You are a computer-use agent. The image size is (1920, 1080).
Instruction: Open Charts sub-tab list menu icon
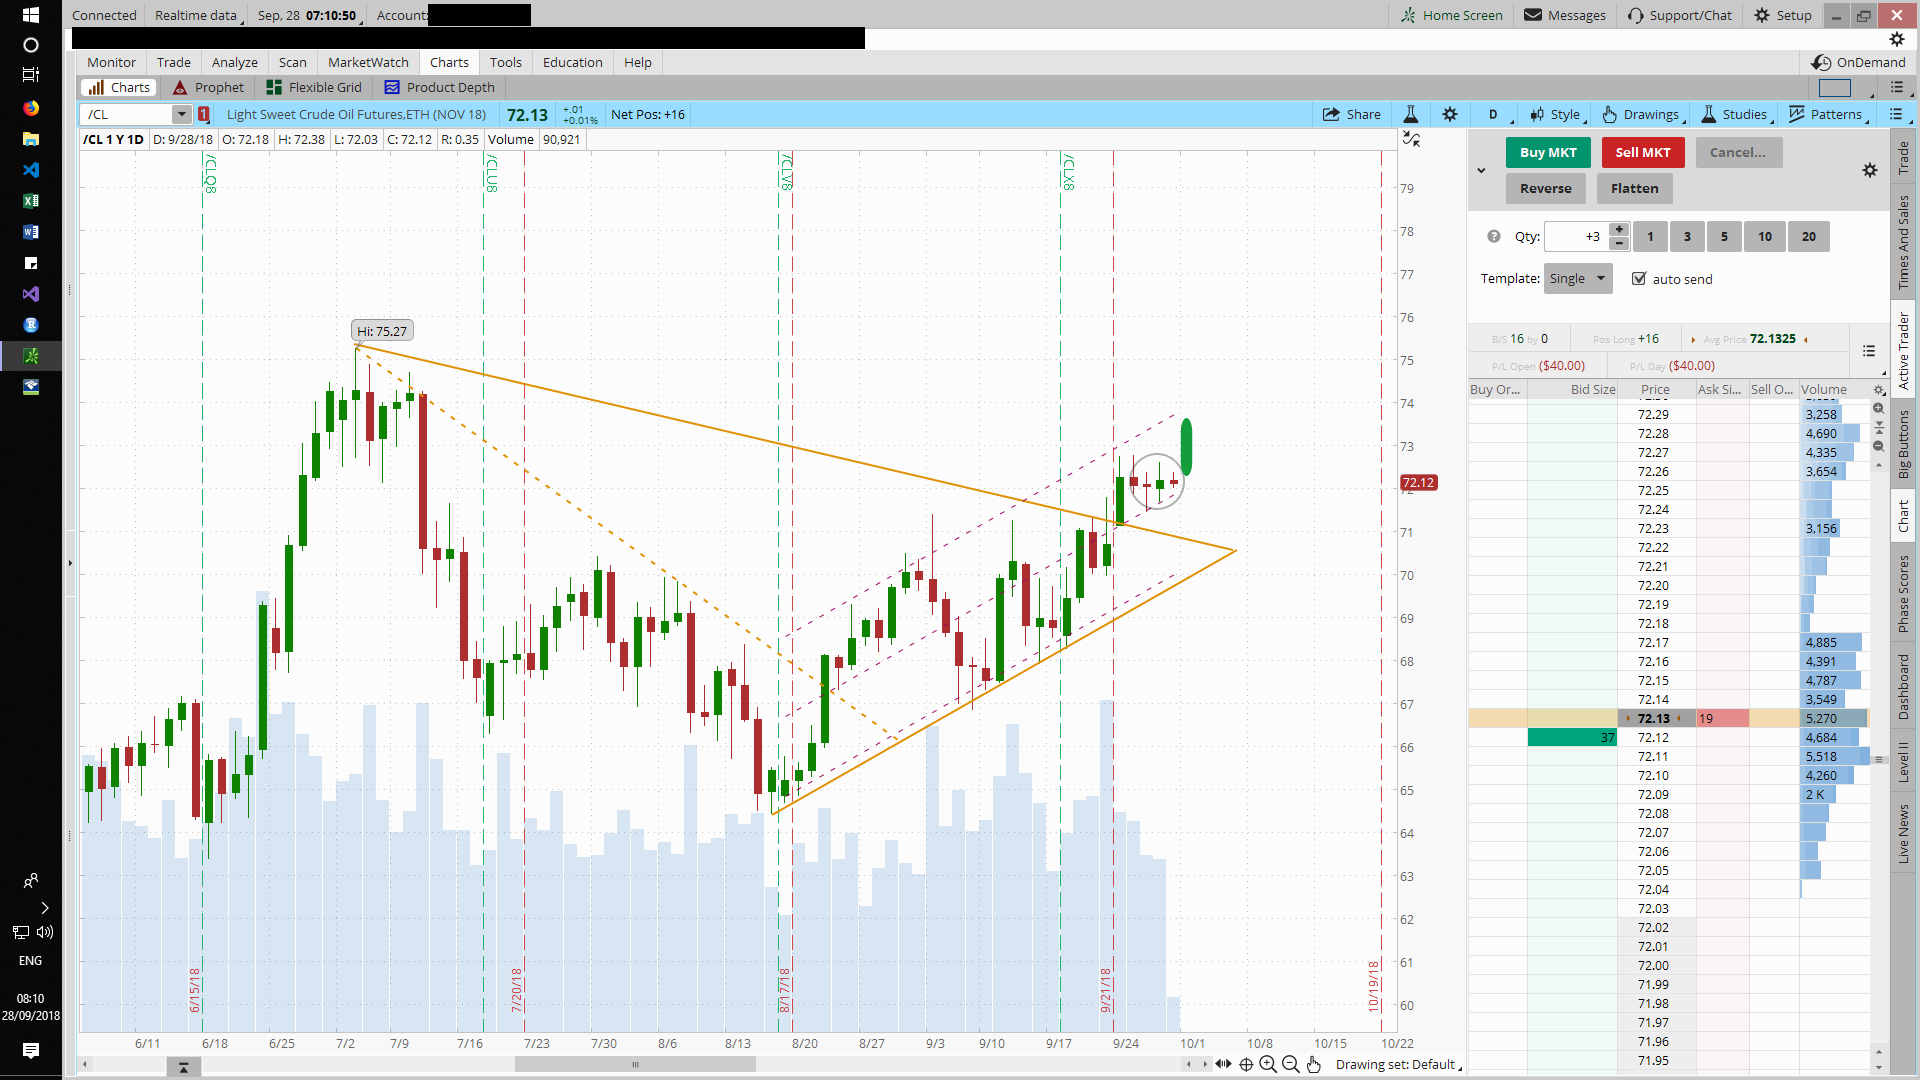[1897, 87]
